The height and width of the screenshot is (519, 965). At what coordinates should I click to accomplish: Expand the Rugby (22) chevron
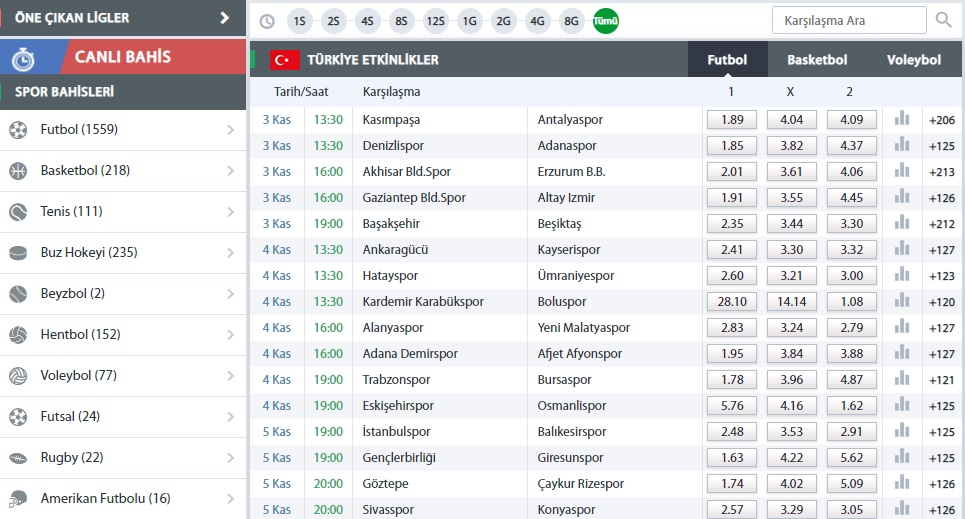click(231, 458)
